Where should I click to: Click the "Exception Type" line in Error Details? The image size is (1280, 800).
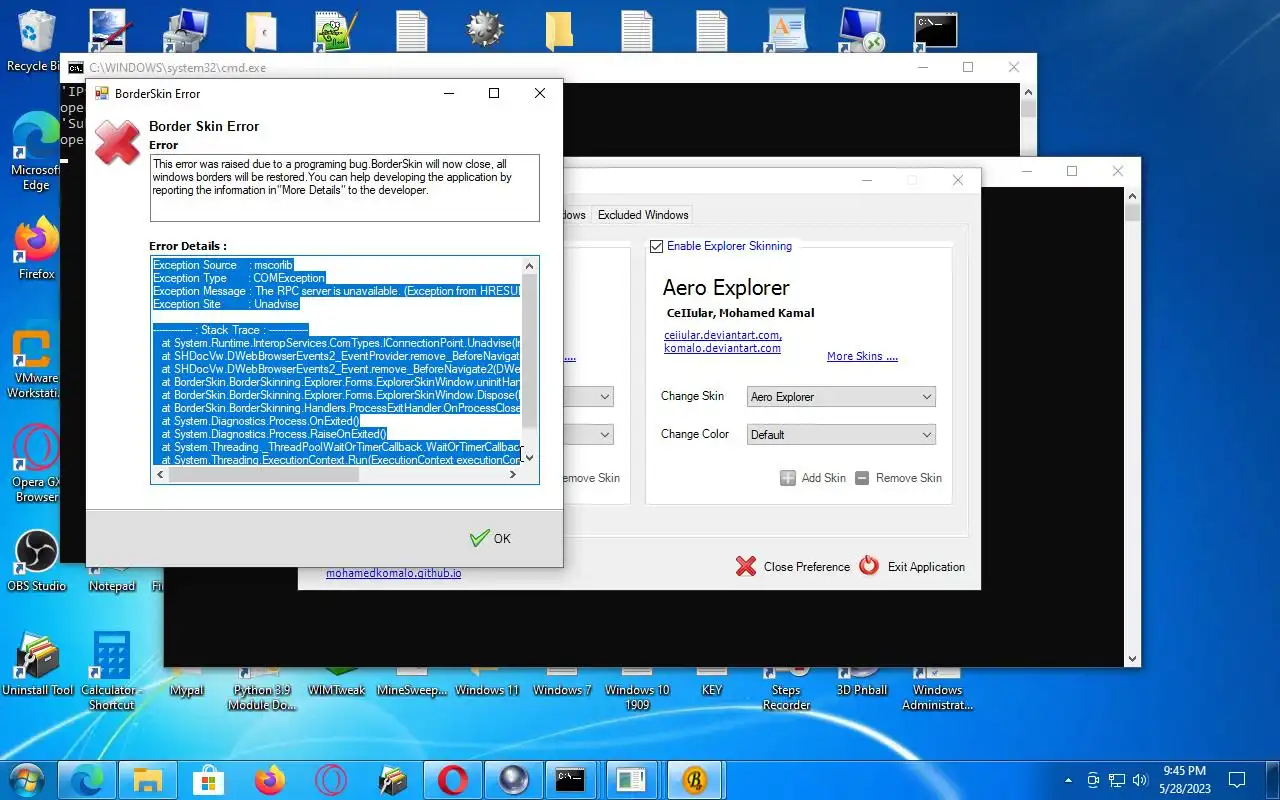(x=239, y=278)
